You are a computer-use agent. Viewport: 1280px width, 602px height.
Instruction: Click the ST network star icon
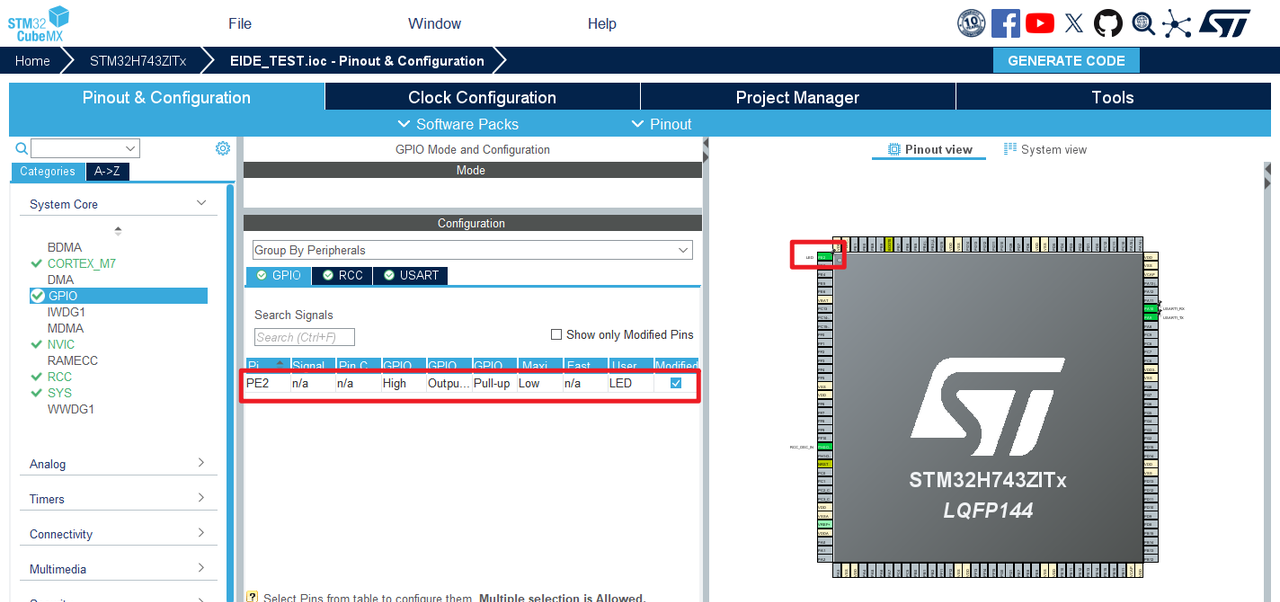coord(1177,23)
